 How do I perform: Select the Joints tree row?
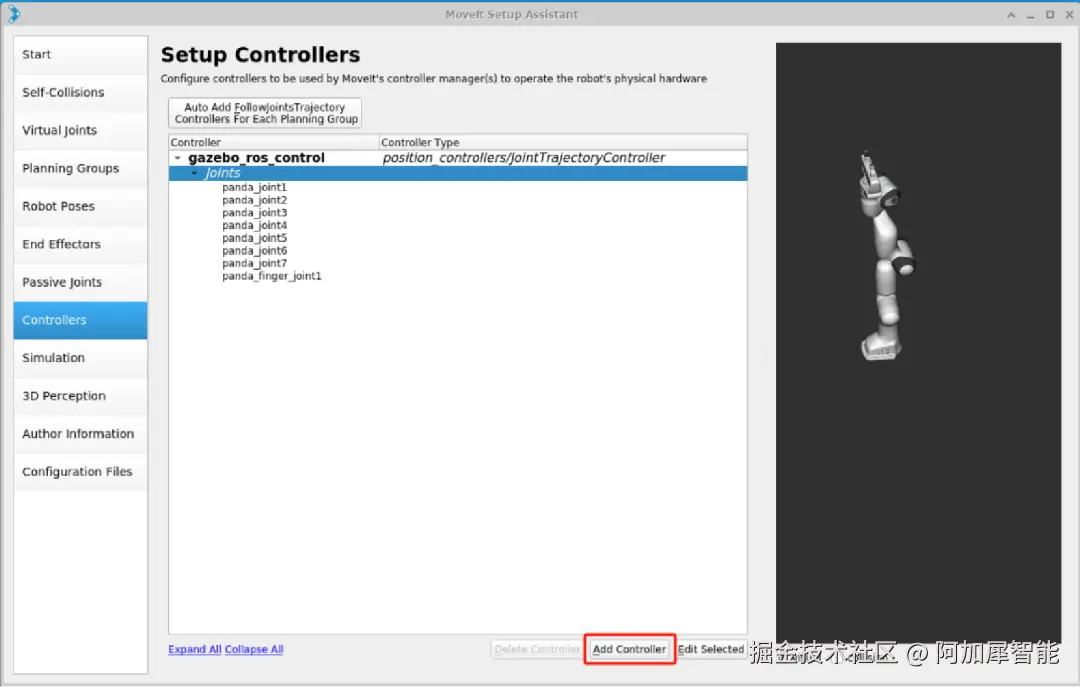[458, 173]
